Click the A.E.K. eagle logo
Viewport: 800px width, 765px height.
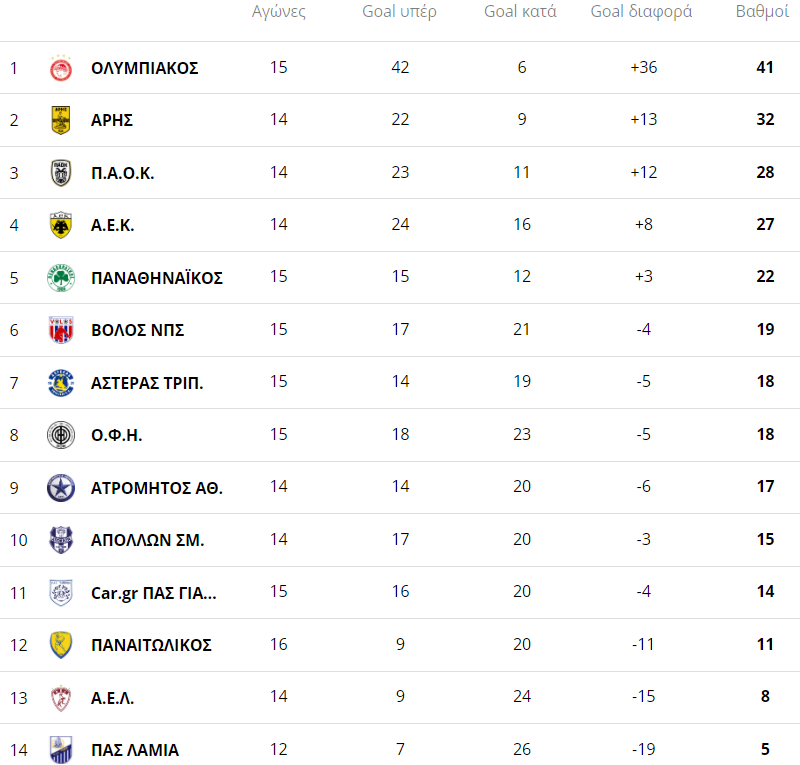click(x=61, y=225)
